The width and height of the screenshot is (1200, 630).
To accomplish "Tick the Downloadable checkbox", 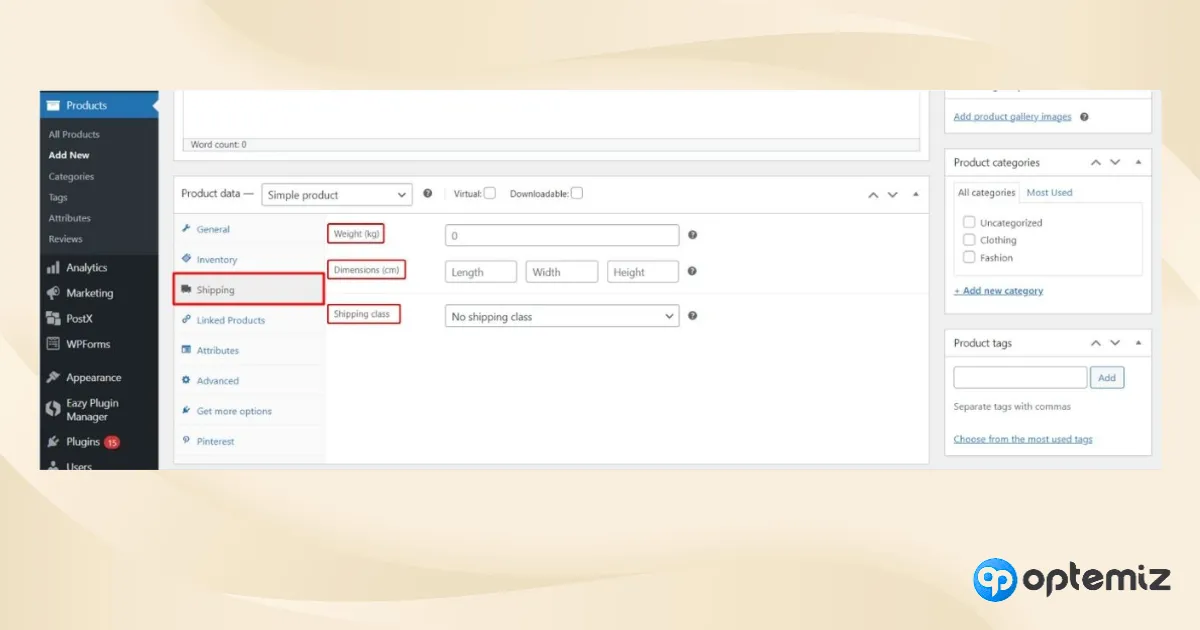I will pyautogui.click(x=577, y=193).
